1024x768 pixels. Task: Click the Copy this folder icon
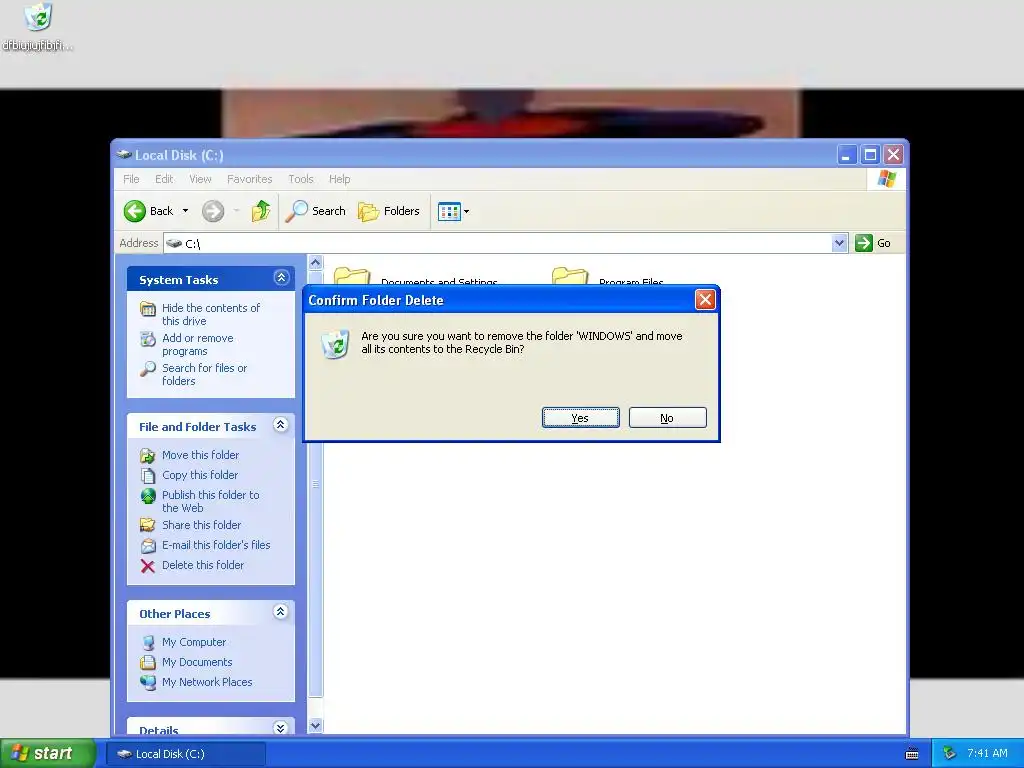coord(148,475)
